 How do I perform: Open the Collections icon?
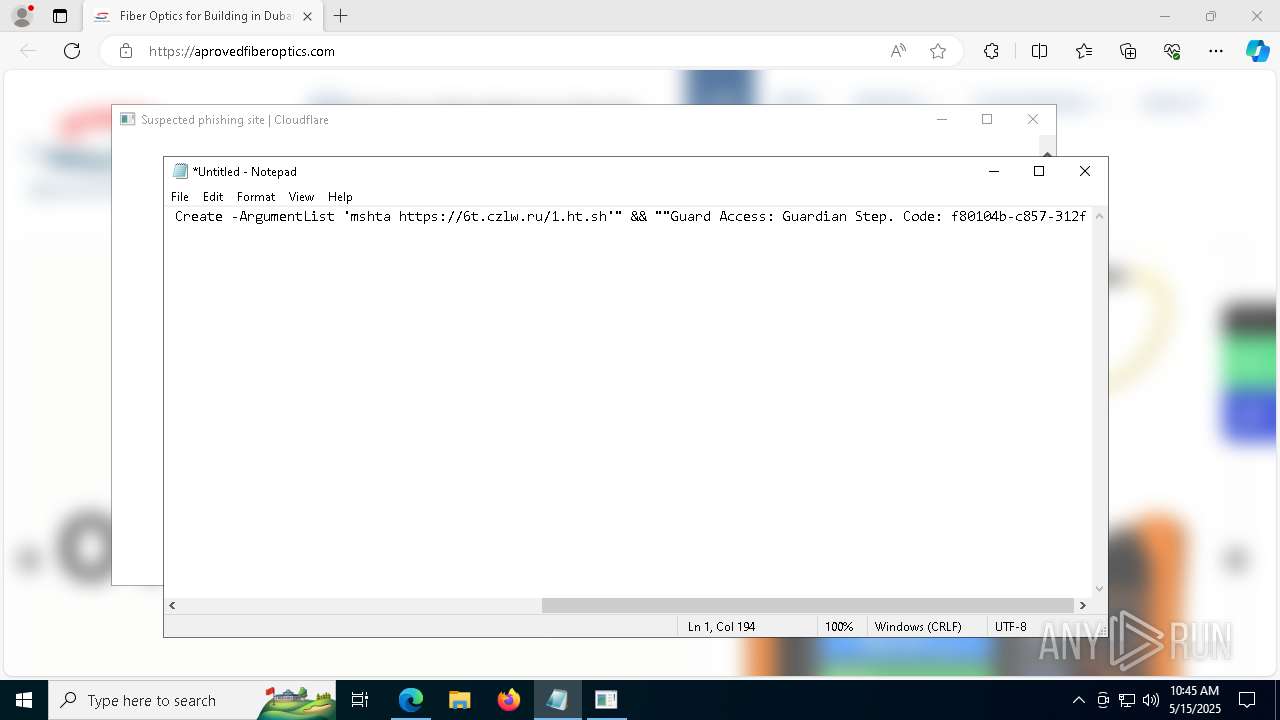[x=1128, y=51]
